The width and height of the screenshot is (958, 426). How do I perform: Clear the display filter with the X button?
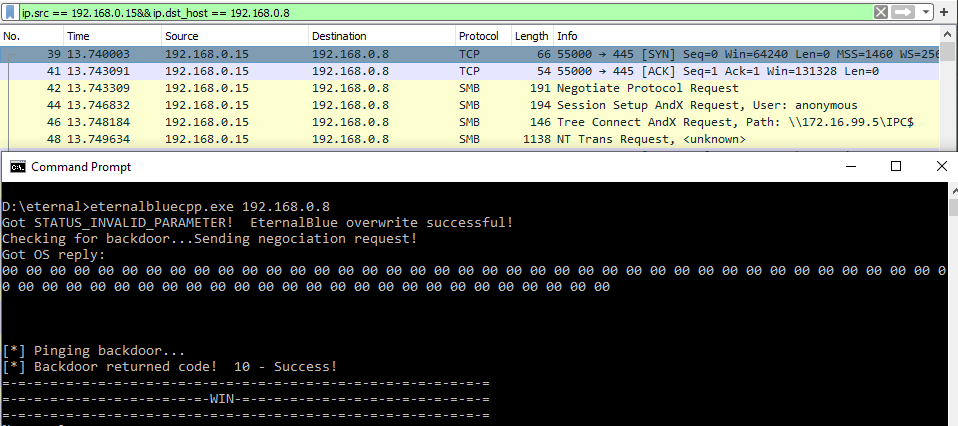click(x=880, y=12)
